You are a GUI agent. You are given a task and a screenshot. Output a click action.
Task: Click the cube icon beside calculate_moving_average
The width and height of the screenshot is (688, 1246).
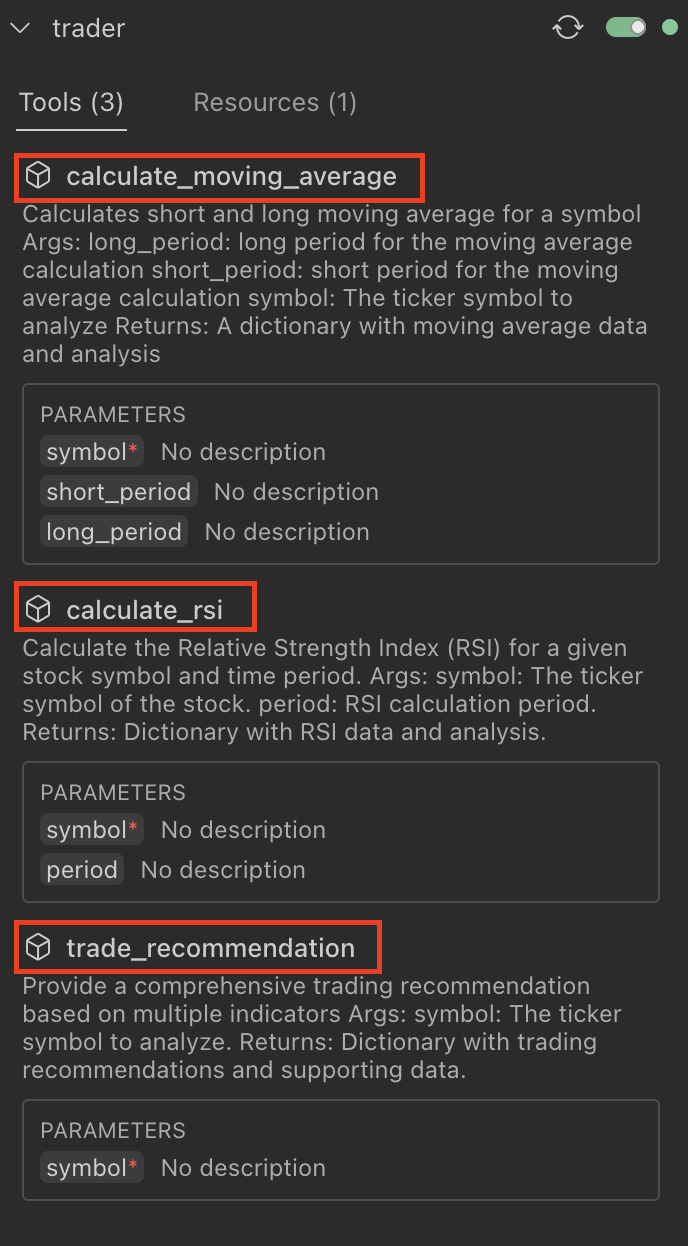(38, 177)
